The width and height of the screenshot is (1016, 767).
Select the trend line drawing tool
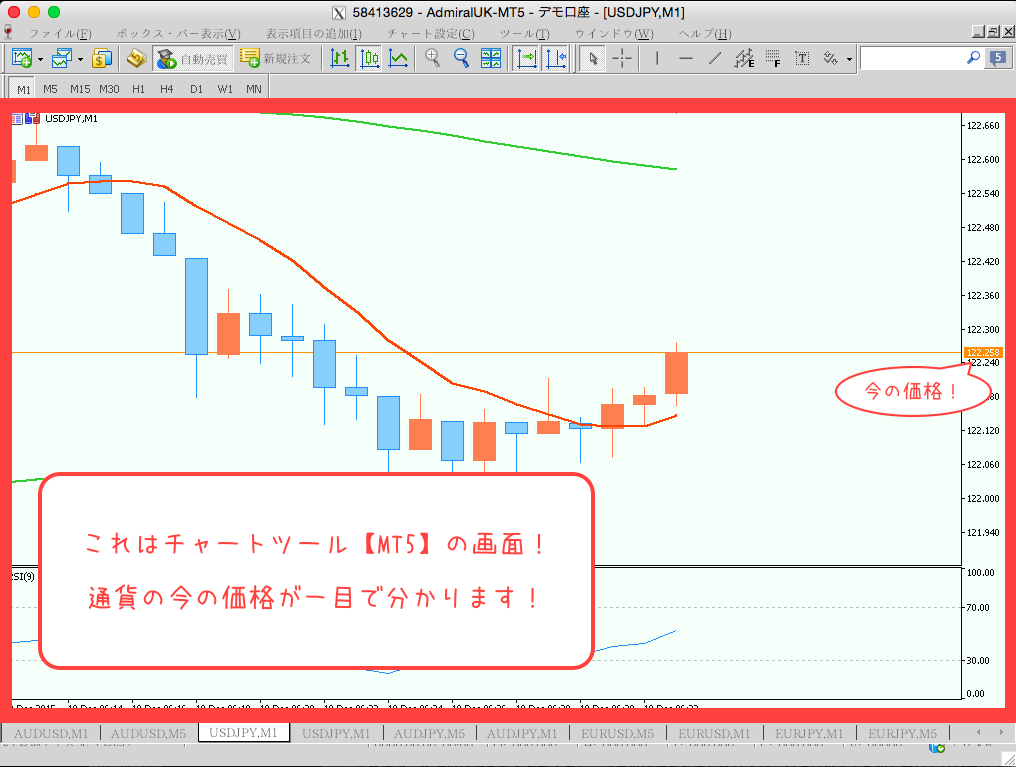(715, 58)
